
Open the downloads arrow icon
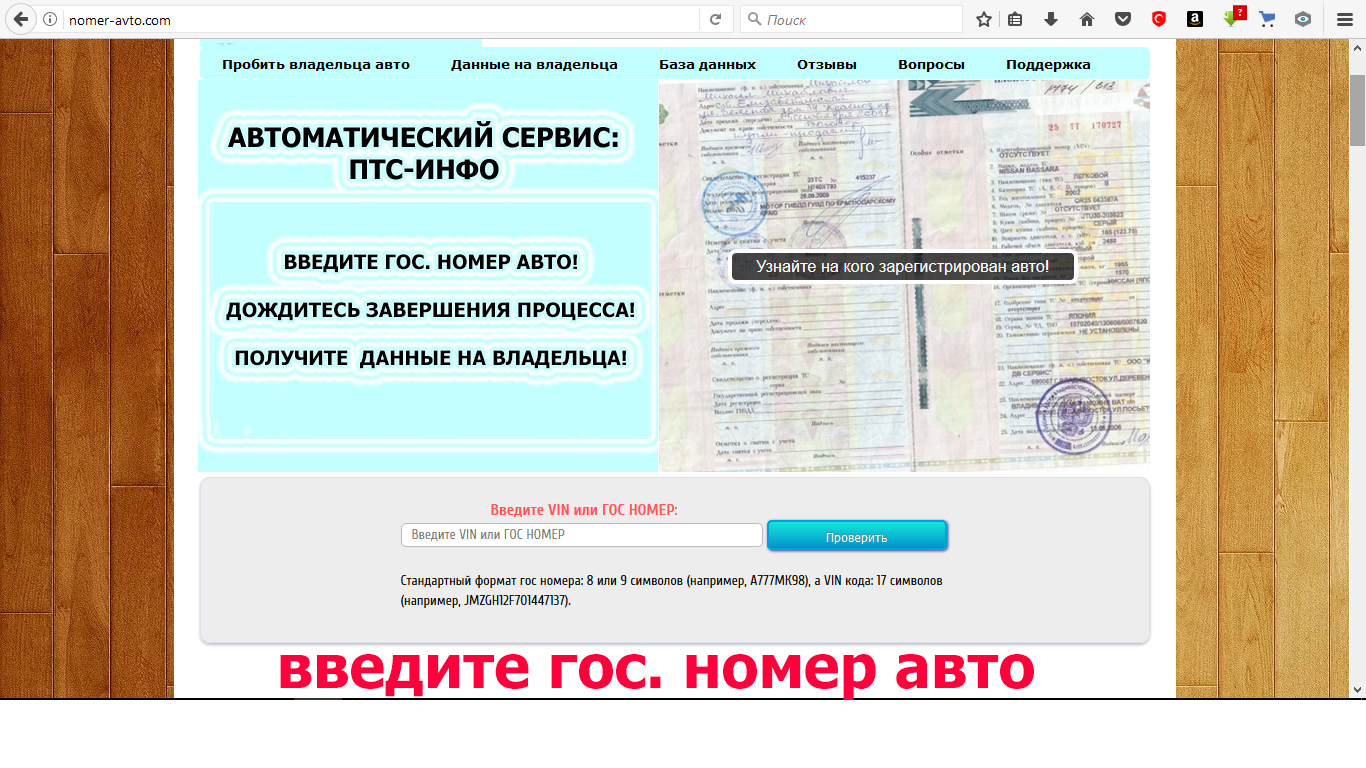1051,19
